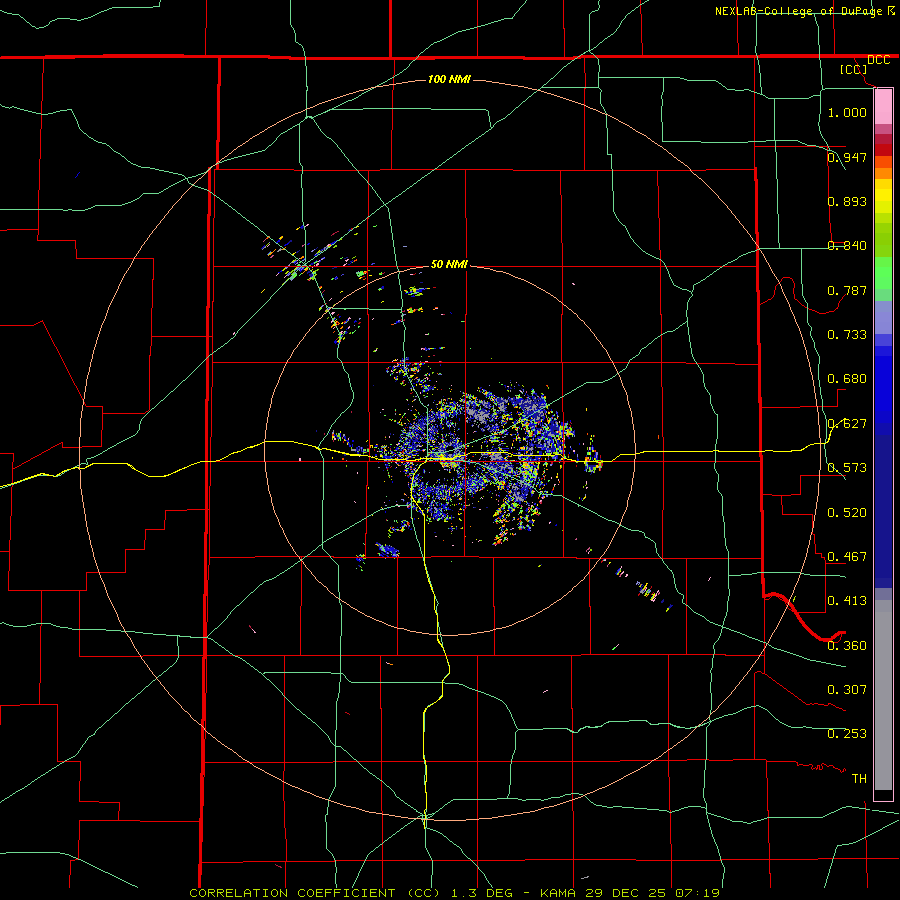
Task: Select the 1.000 legend value
Action: pyautogui.click(x=847, y=112)
